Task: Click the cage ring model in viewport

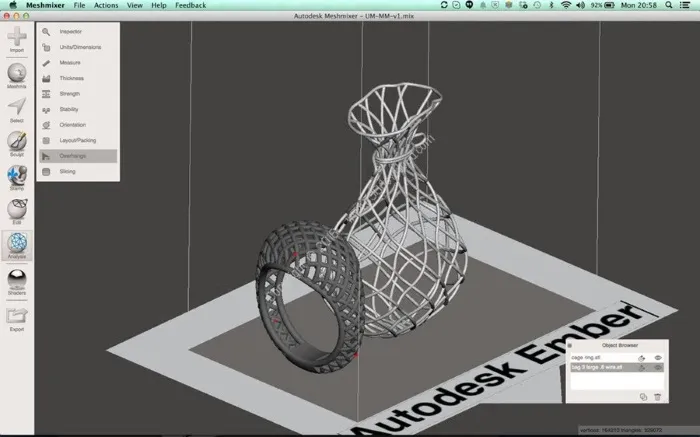Action: tap(308, 297)
